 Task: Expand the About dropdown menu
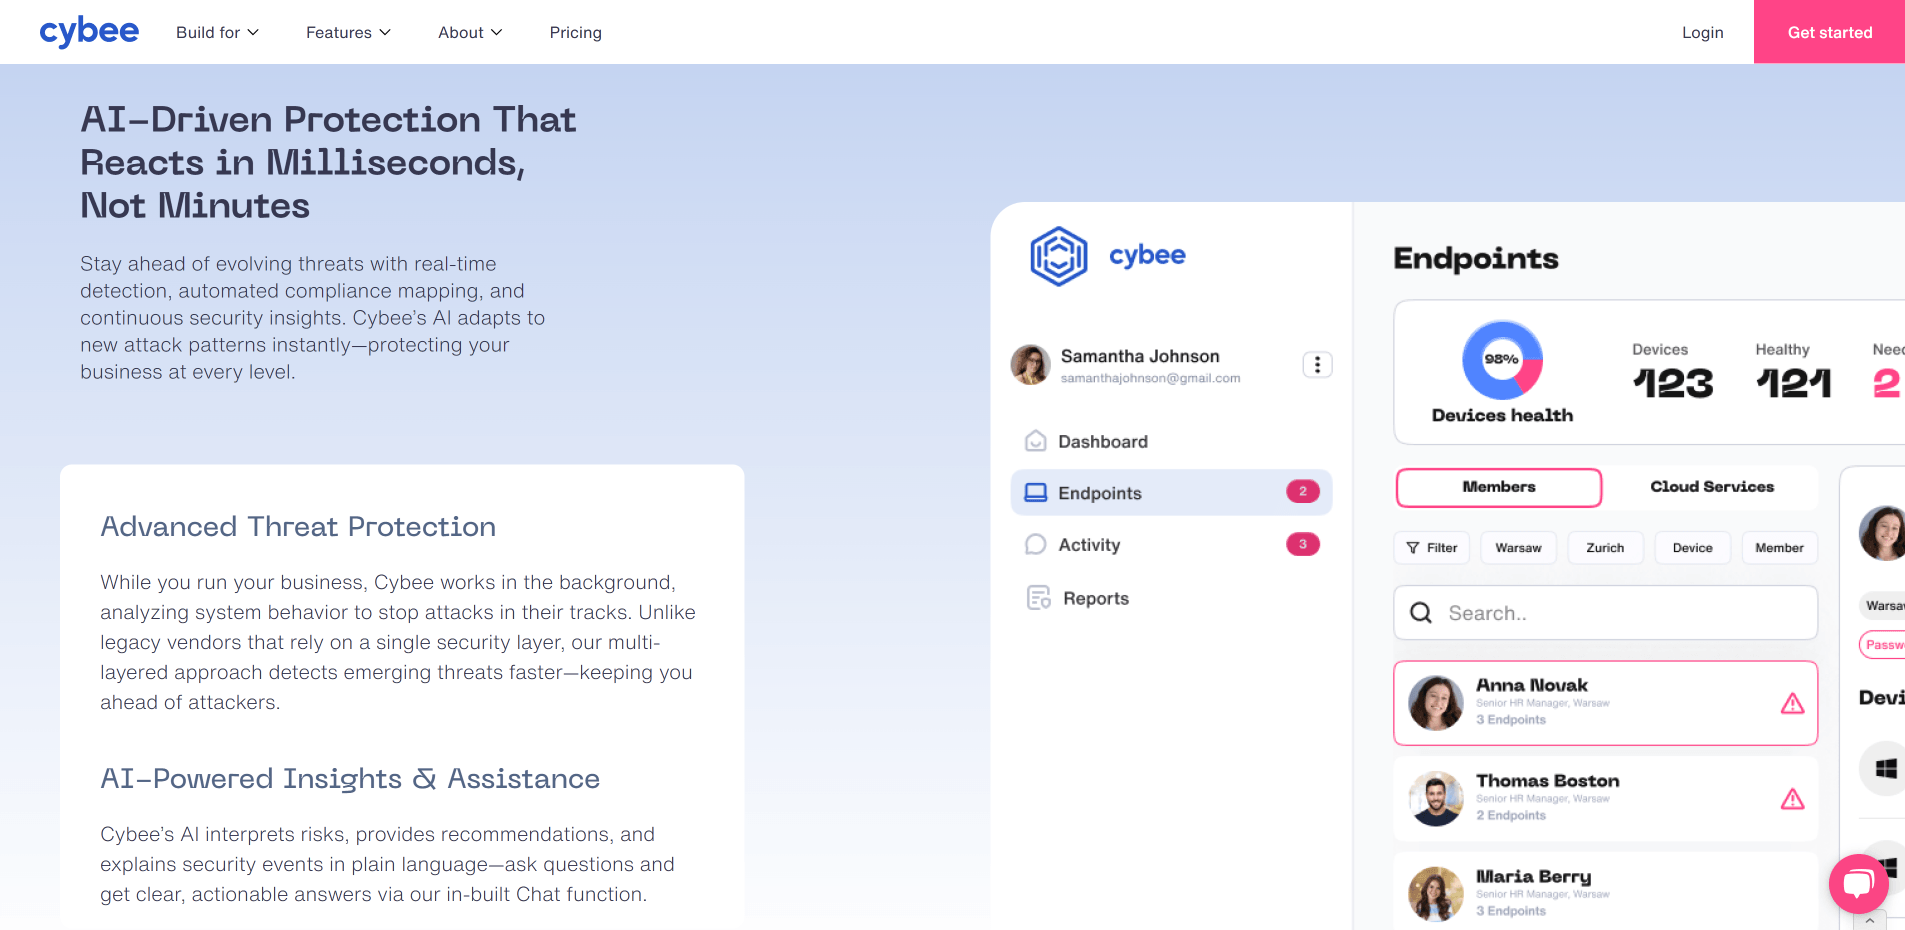tap(470, 32)
